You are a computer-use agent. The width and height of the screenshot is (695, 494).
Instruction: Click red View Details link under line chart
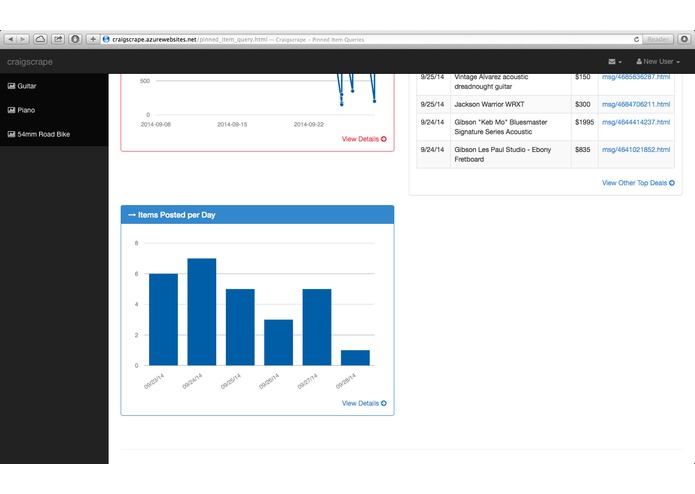coord(364,139)
